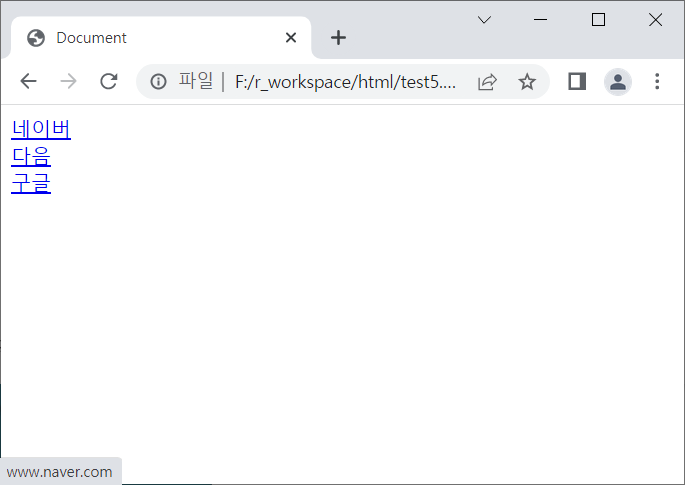
Task: Click the forward navigation arrow
Action: [68, 81]
